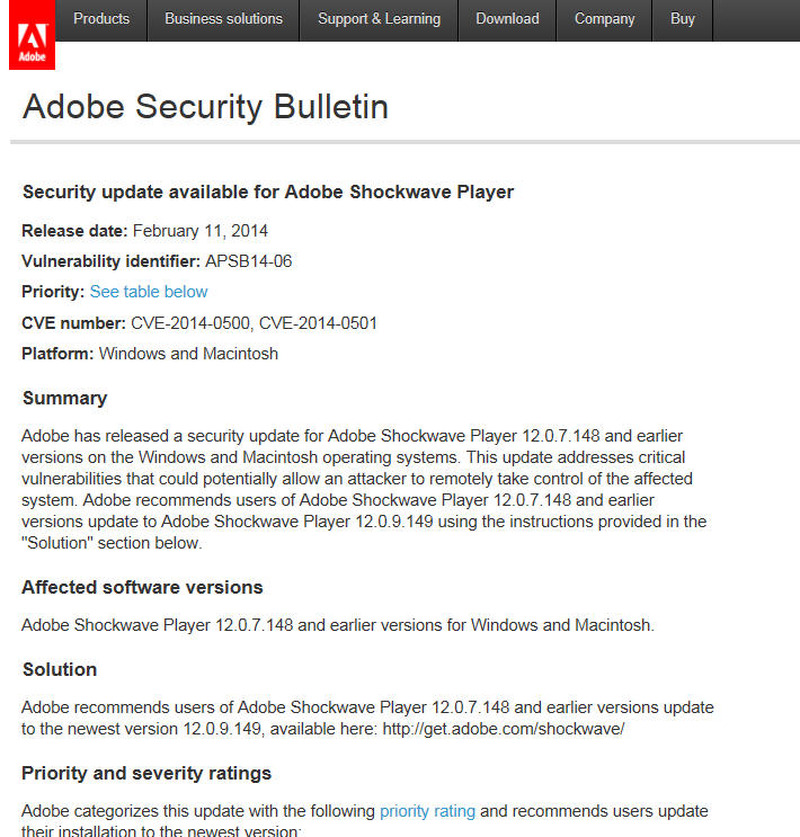Click the Solution section heading
The height and width of the screenshot is (837, 800).
point(59,669)
